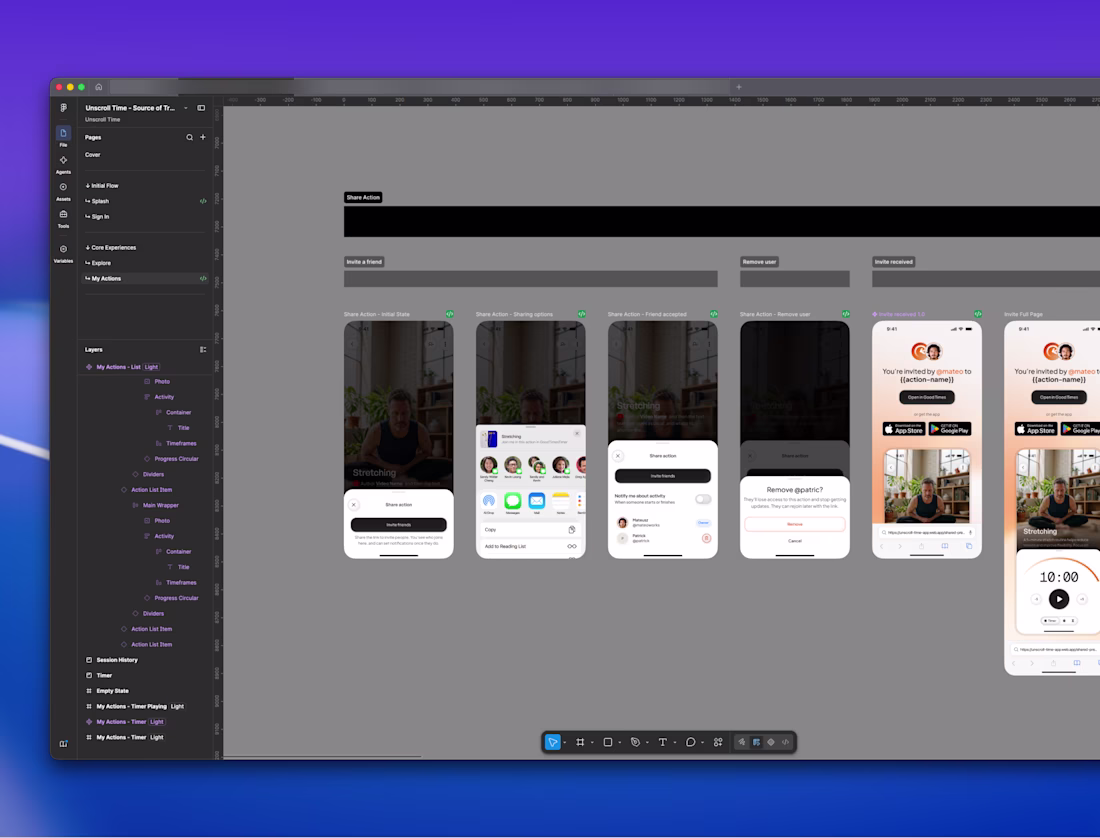The width and height of the screenshot is (1100, 838).
Task: Switch to Design mode in toolbar
Action: (x=756, y=742)
